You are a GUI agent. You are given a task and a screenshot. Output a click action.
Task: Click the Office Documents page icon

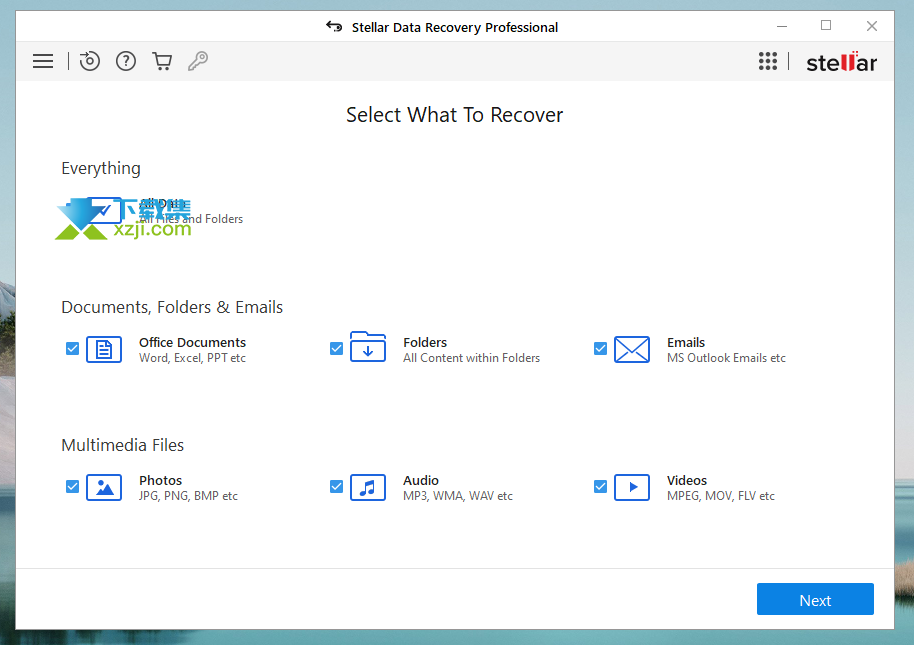104,350
